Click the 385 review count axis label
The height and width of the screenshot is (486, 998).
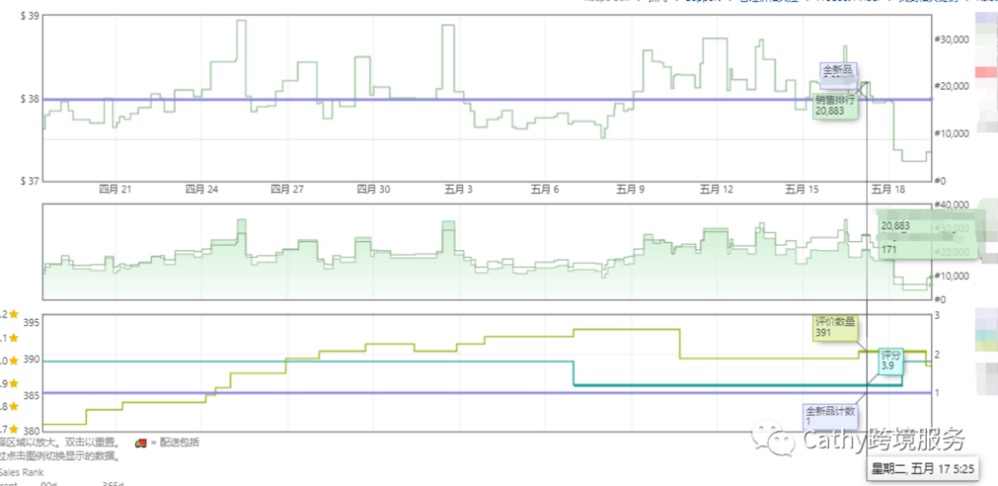point(31,396)
